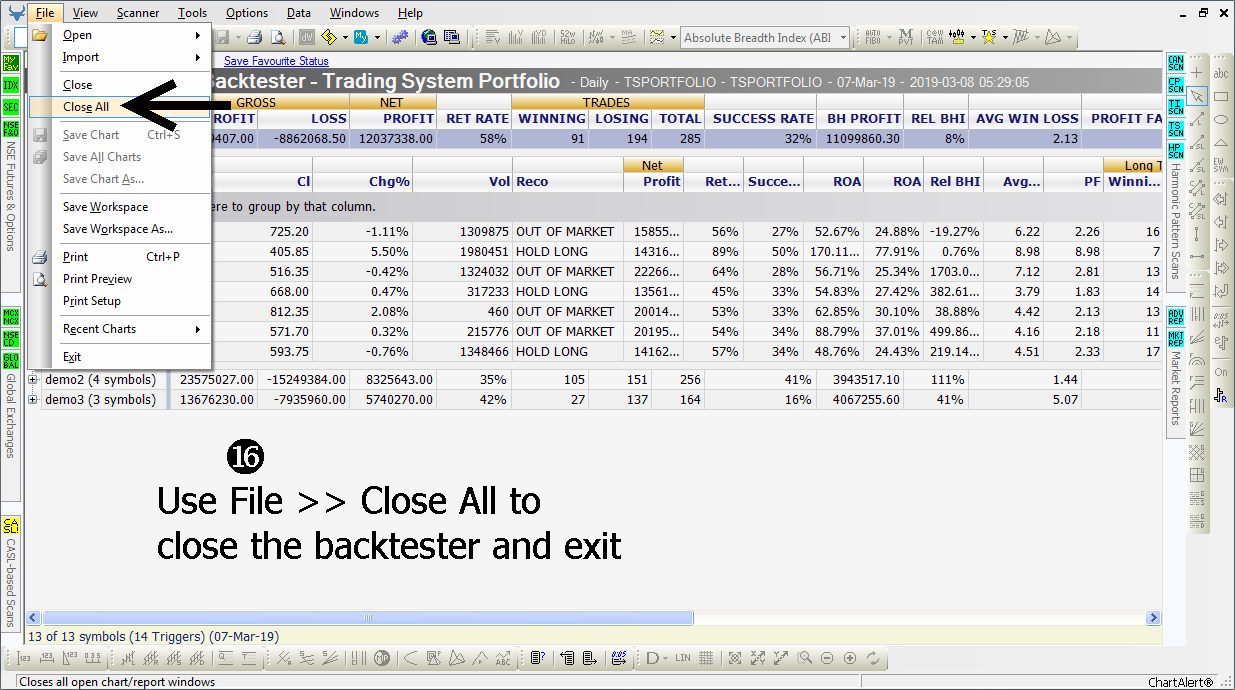Open the Market Reports side tab
The height and width of the screenshot is (690, 1235).
pos(1175,388)
